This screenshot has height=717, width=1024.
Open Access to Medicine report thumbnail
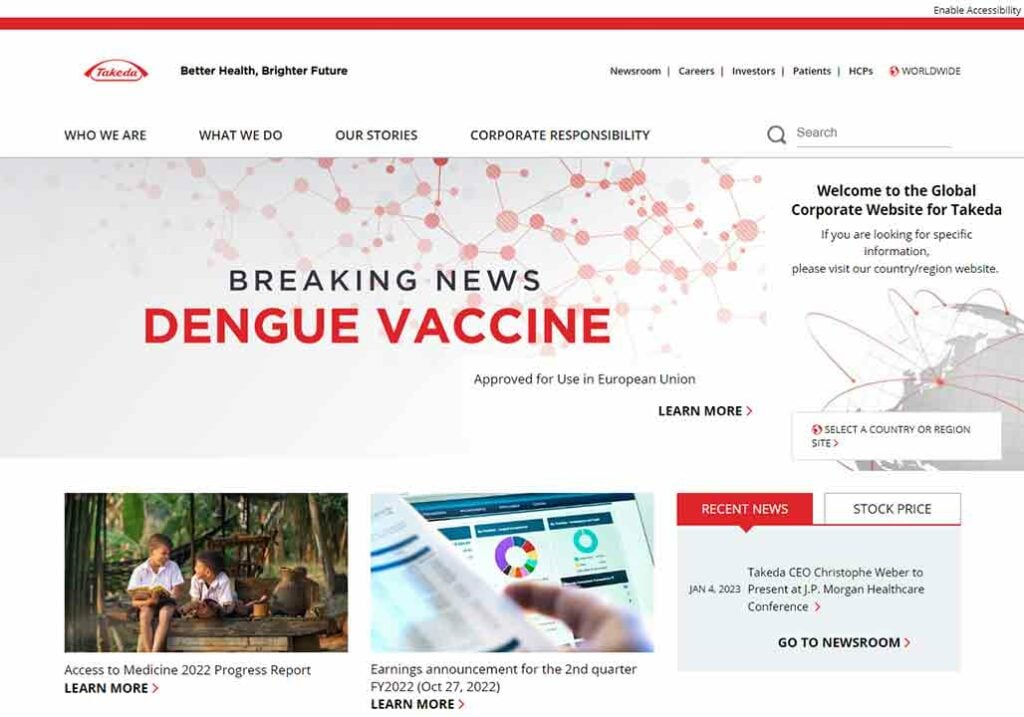(x=206, y=572)
